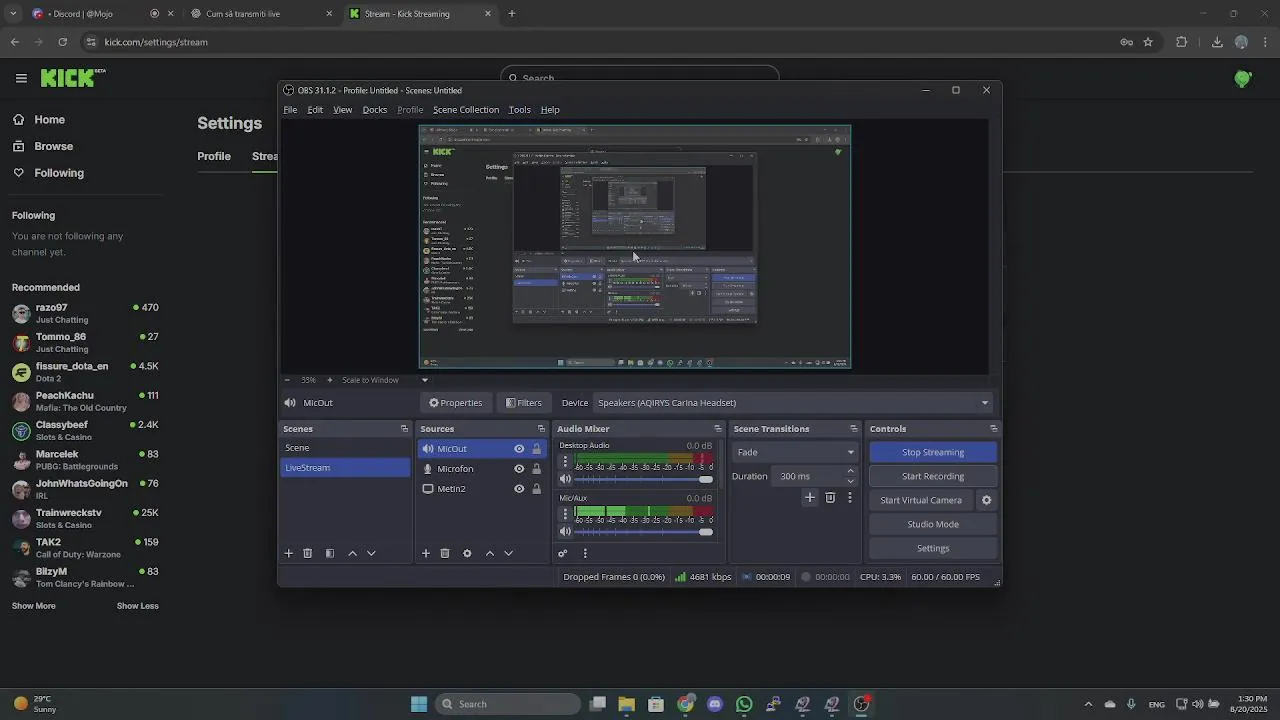This screenshot has width=1280, height=720.
Task: Open virtual camera settings gear
Action: point(986,500)
